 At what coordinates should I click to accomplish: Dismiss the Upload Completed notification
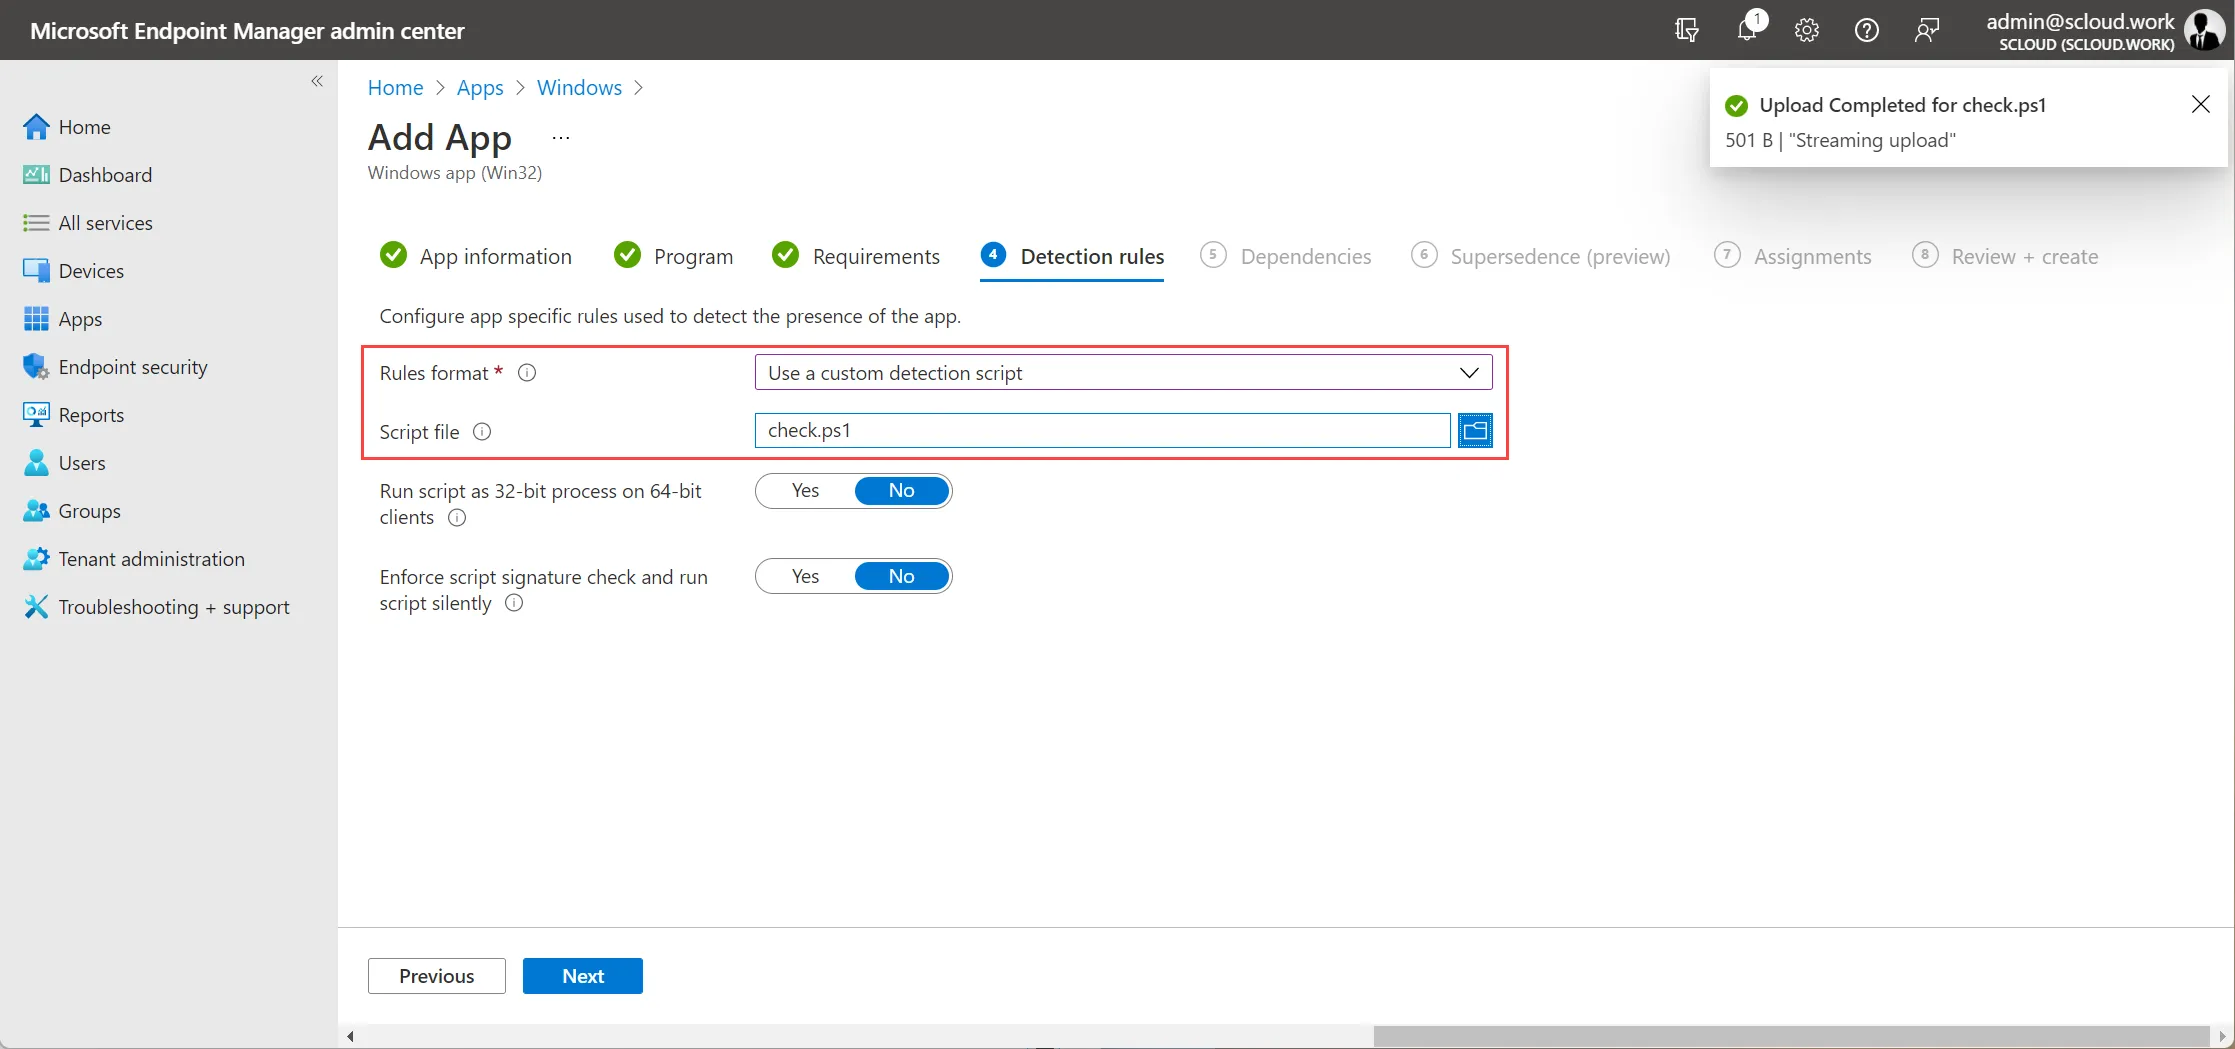tap(2201, 104)
